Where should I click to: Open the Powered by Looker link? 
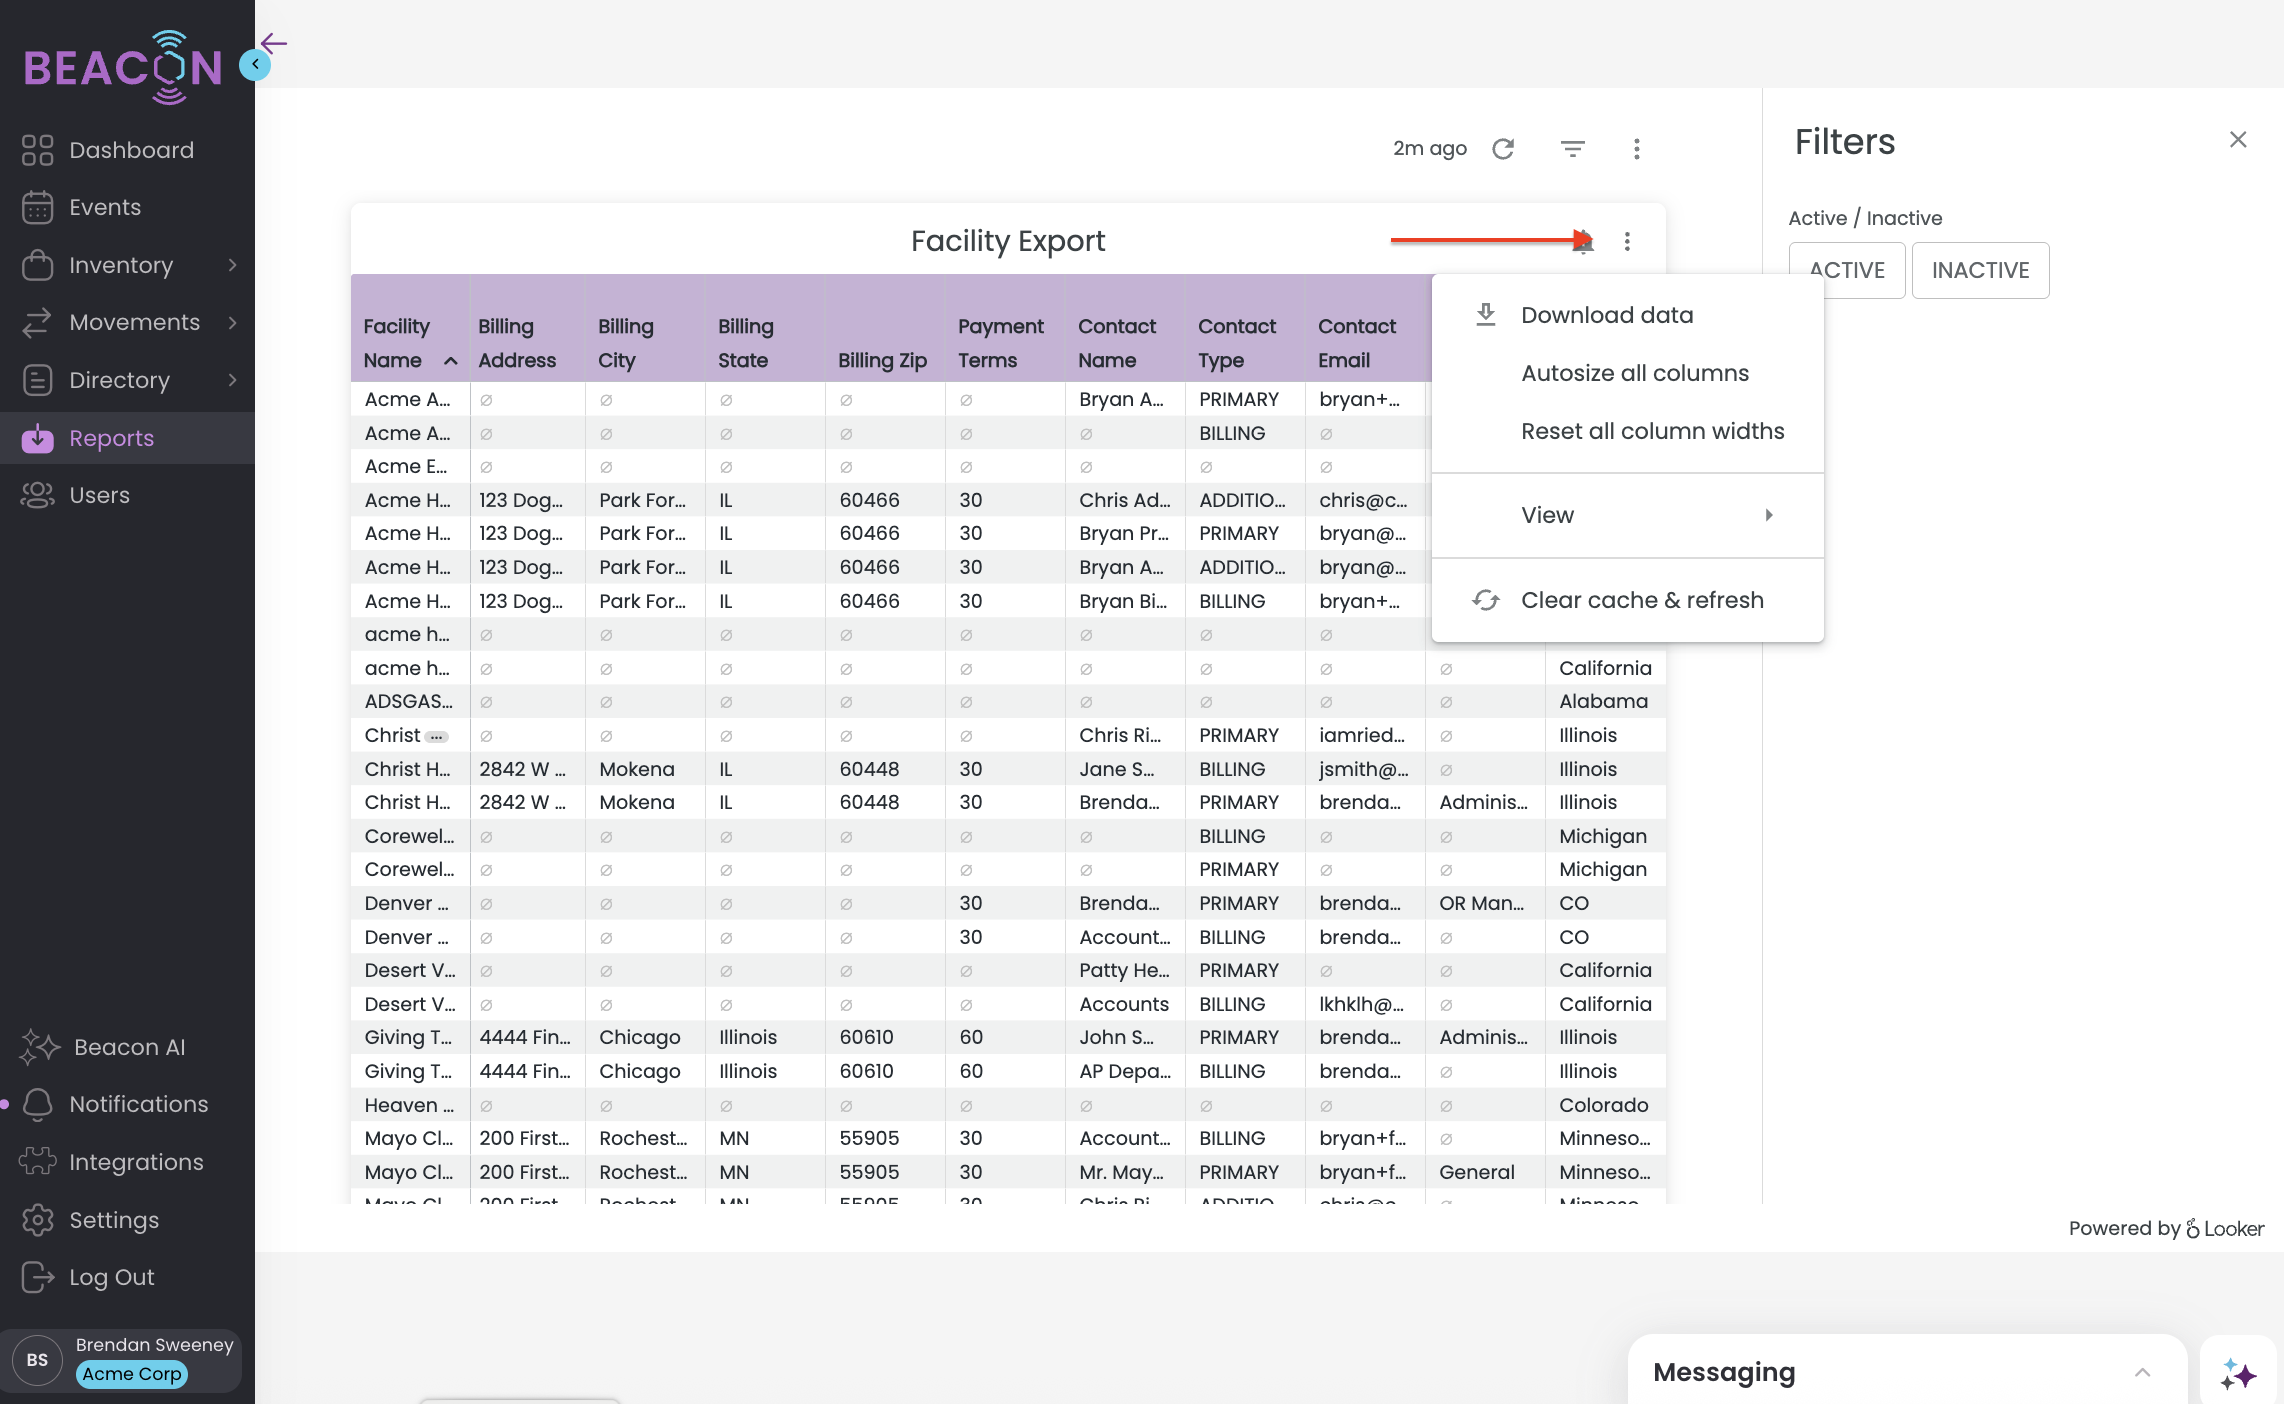click(2165, 1229)
